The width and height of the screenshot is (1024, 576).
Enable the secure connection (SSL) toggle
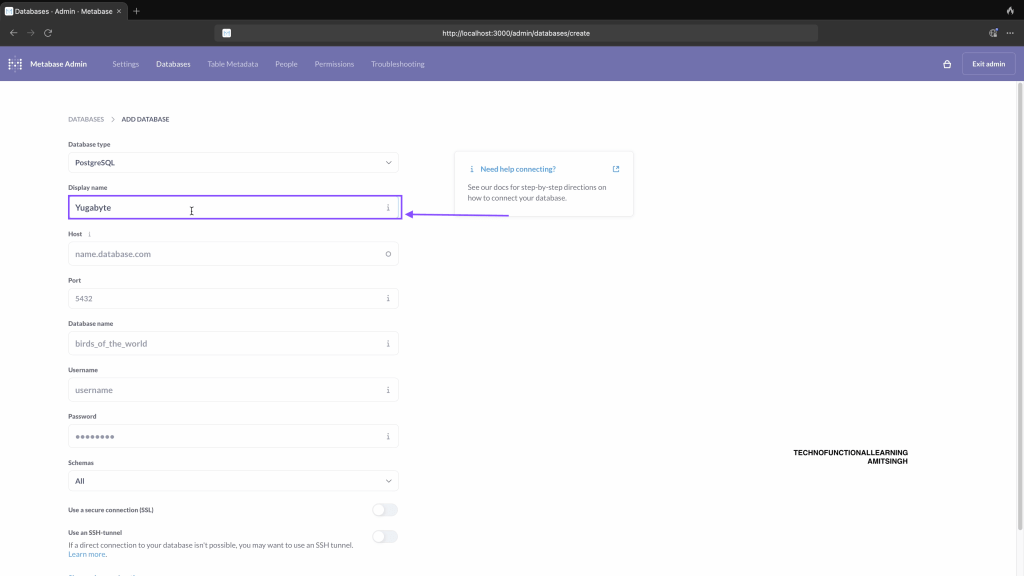[x=384, y=510]
